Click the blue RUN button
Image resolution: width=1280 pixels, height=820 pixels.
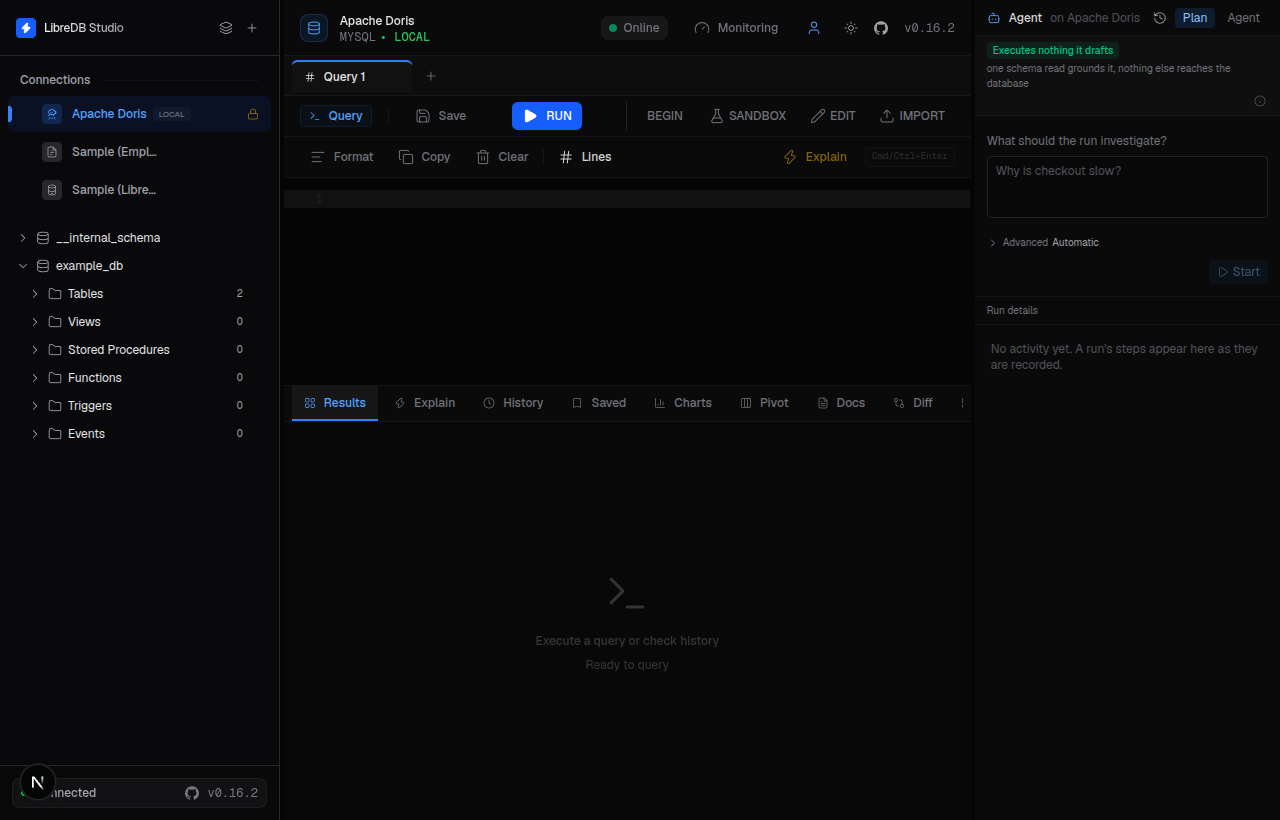547,116
